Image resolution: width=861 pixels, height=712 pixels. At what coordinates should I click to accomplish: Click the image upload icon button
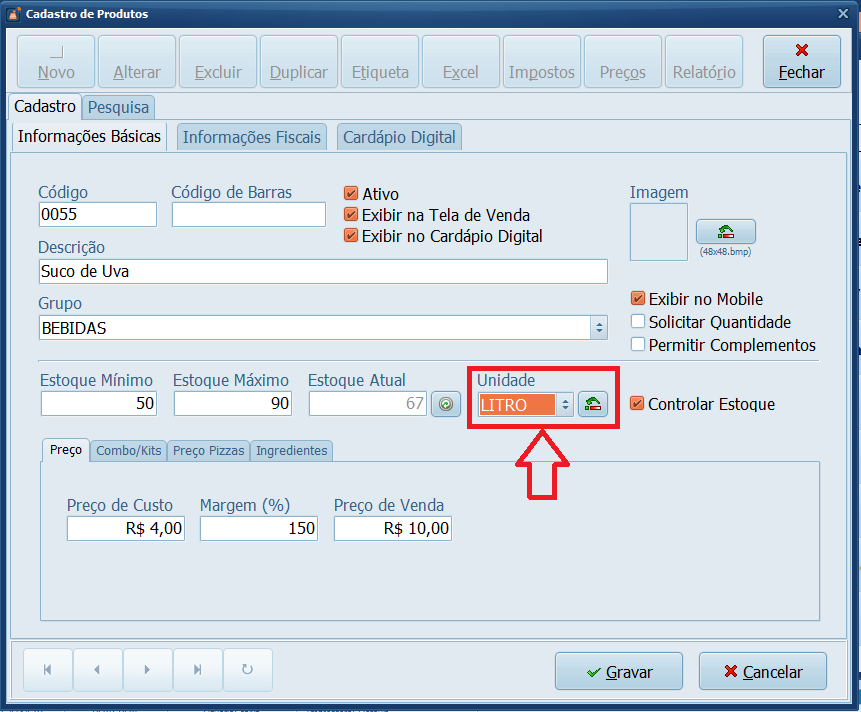725,232
